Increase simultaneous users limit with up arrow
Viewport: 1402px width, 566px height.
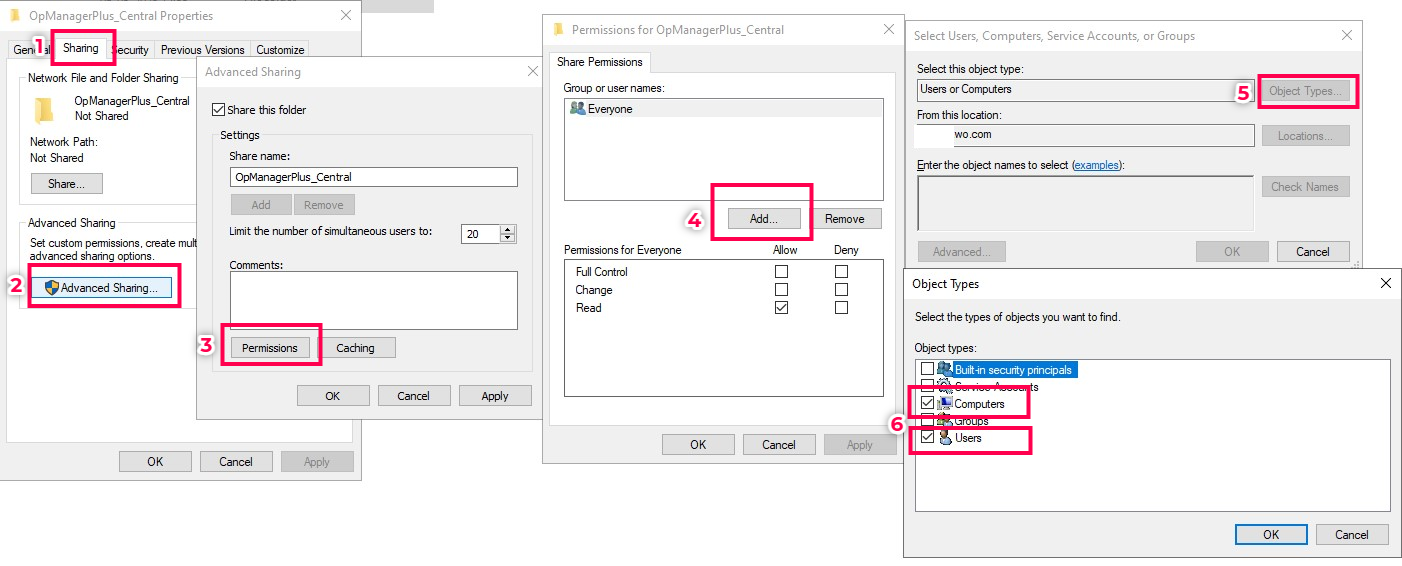click(508, 229)
